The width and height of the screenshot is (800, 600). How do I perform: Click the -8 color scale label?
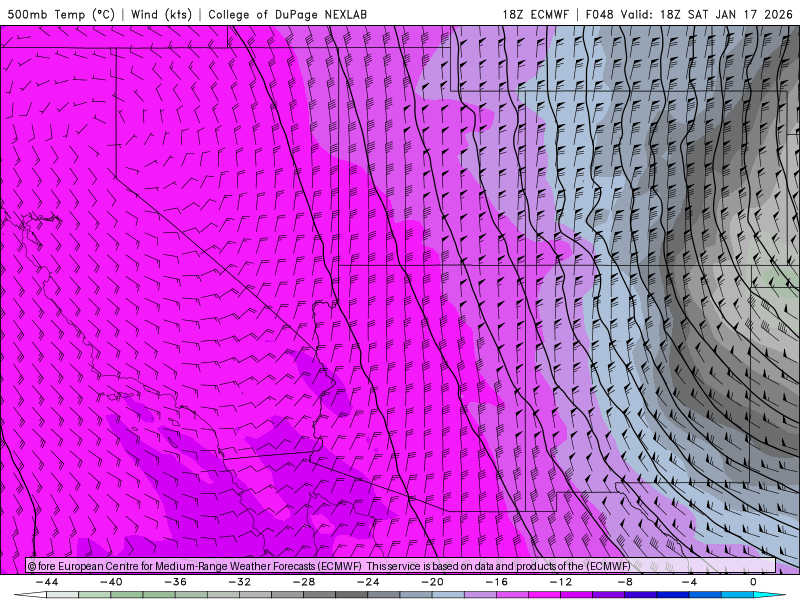(x=625, y=582)
